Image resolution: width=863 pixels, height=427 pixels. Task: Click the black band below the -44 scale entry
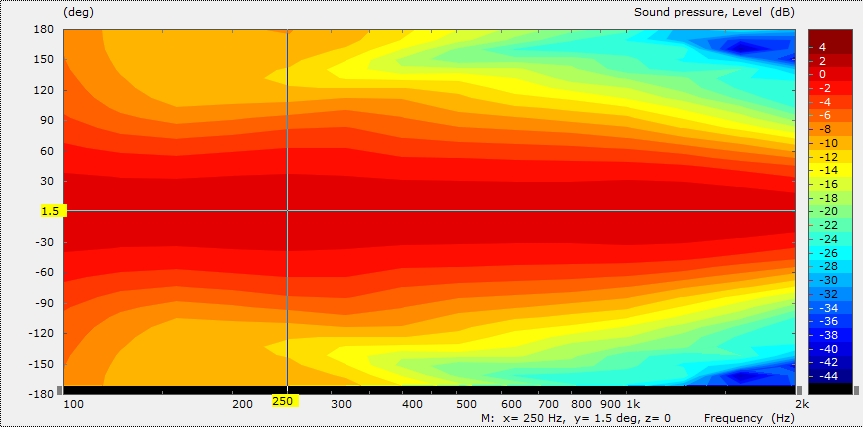pos(829,388)
